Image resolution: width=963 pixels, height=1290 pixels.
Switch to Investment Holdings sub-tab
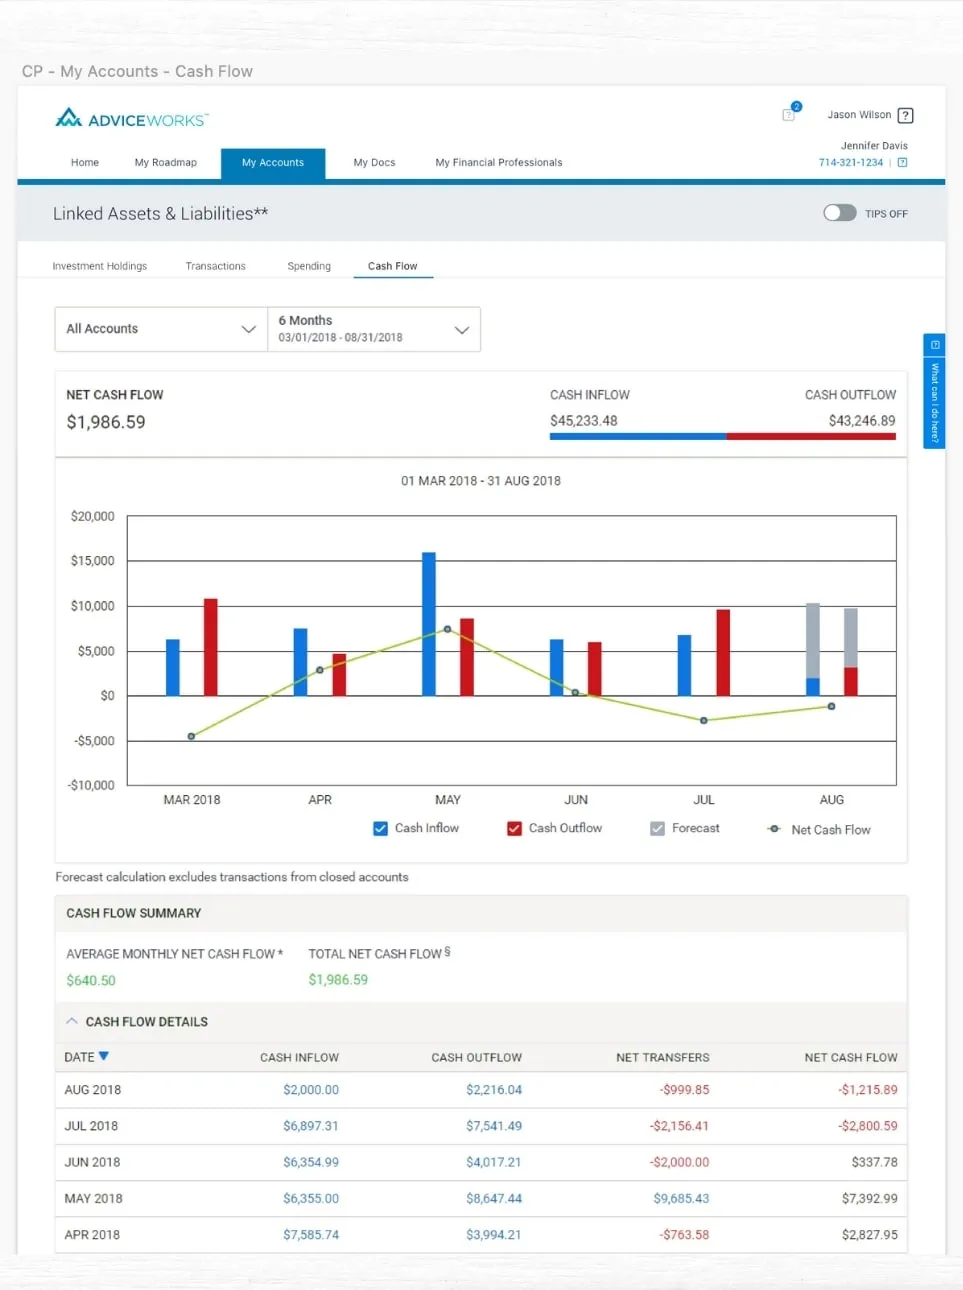pyautogui.click(x=100, y=266)
